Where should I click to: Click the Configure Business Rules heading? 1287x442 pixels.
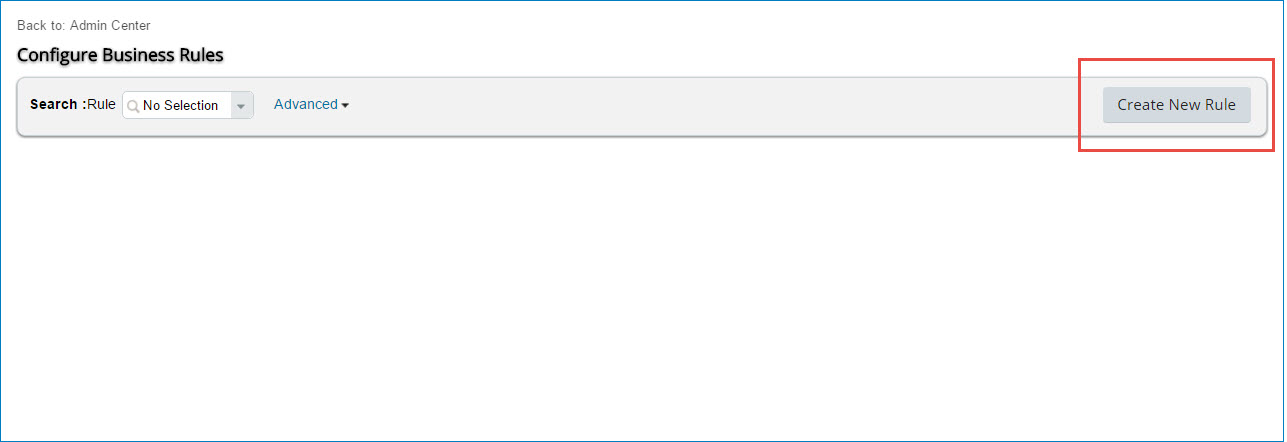coord(120,54)
